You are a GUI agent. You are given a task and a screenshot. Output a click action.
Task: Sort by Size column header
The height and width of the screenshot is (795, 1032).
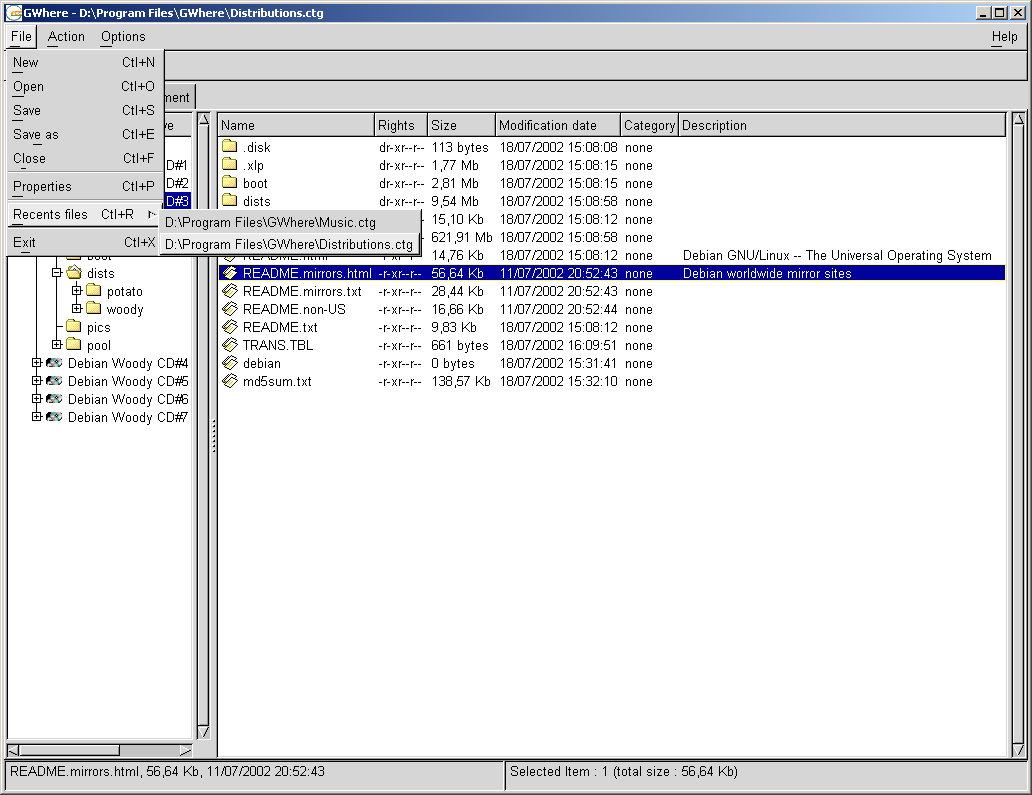(461, 125)
